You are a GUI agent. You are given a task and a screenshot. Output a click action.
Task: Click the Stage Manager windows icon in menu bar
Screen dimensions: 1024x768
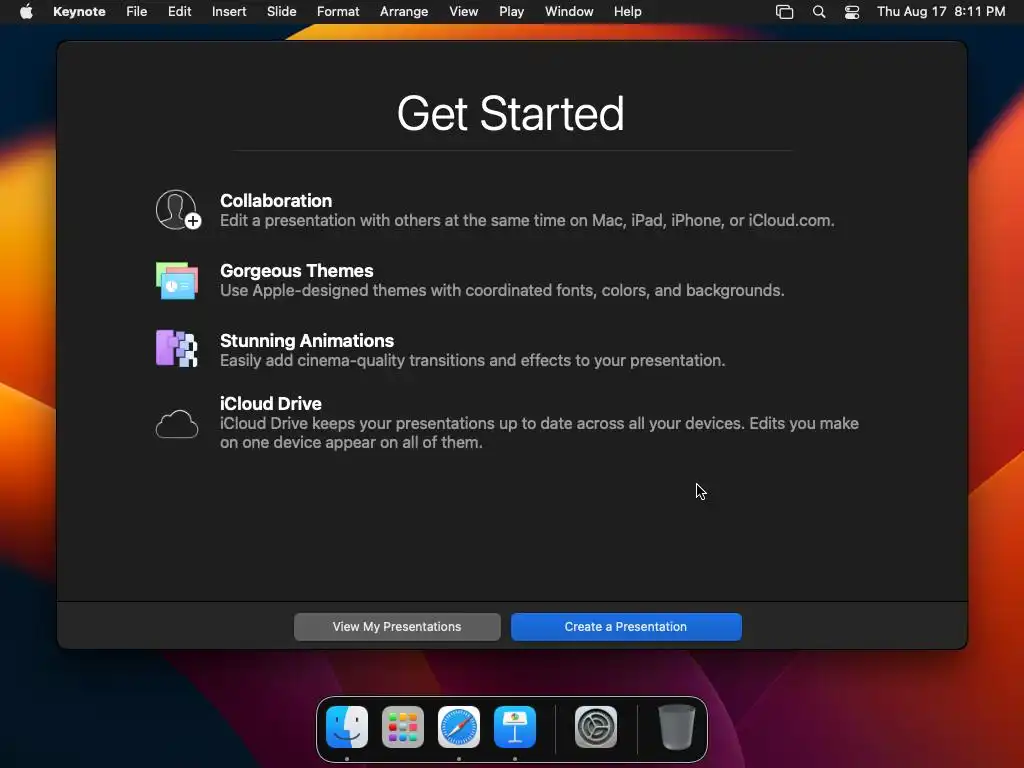point(784,12)
